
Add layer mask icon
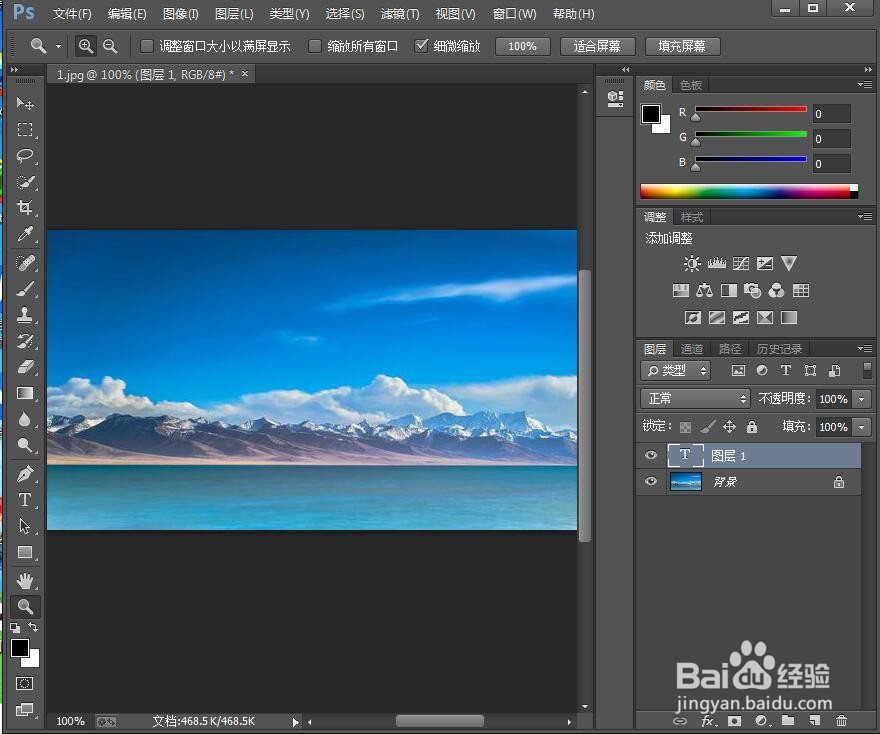[735, 721]
